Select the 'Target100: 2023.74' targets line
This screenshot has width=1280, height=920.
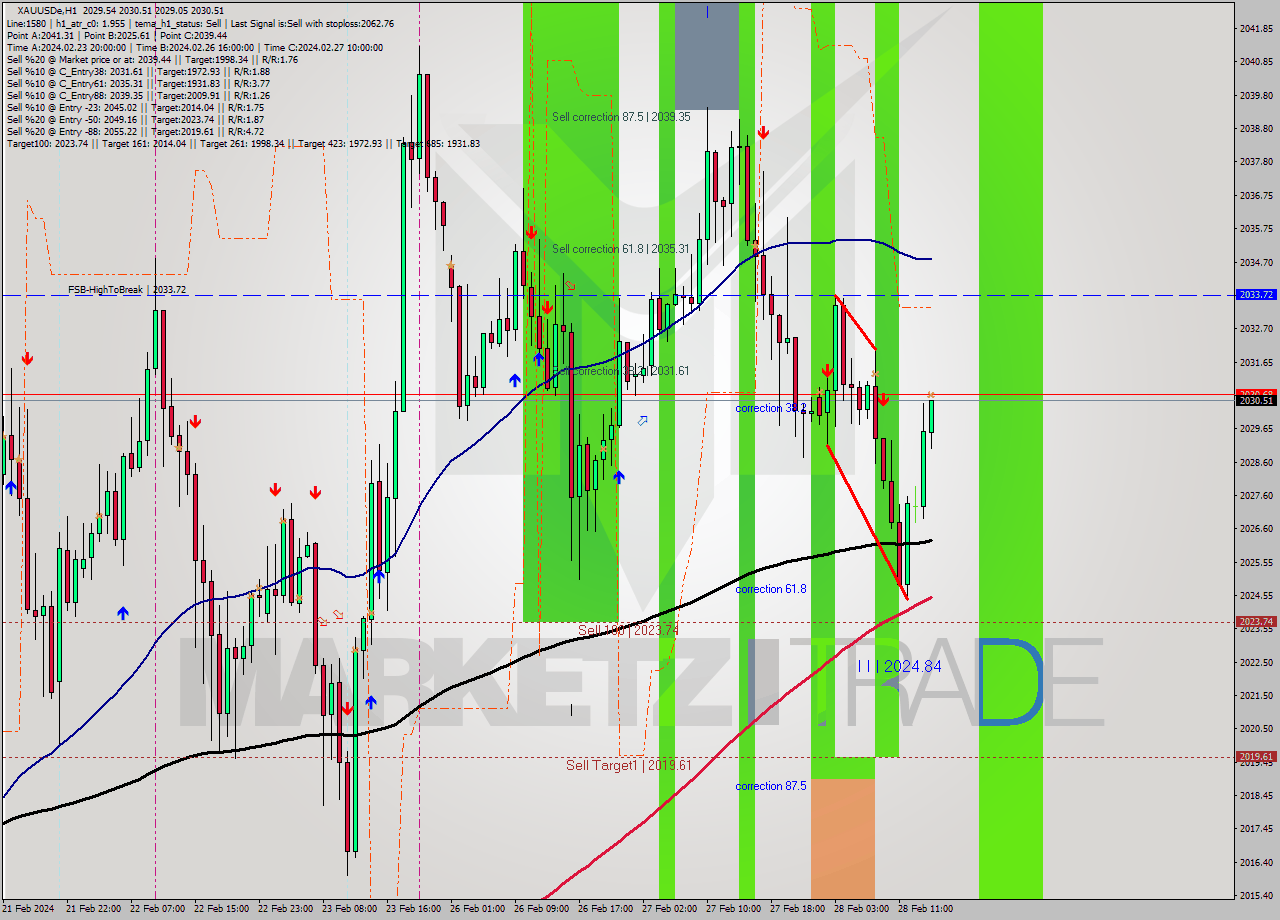tap(243, 143)
